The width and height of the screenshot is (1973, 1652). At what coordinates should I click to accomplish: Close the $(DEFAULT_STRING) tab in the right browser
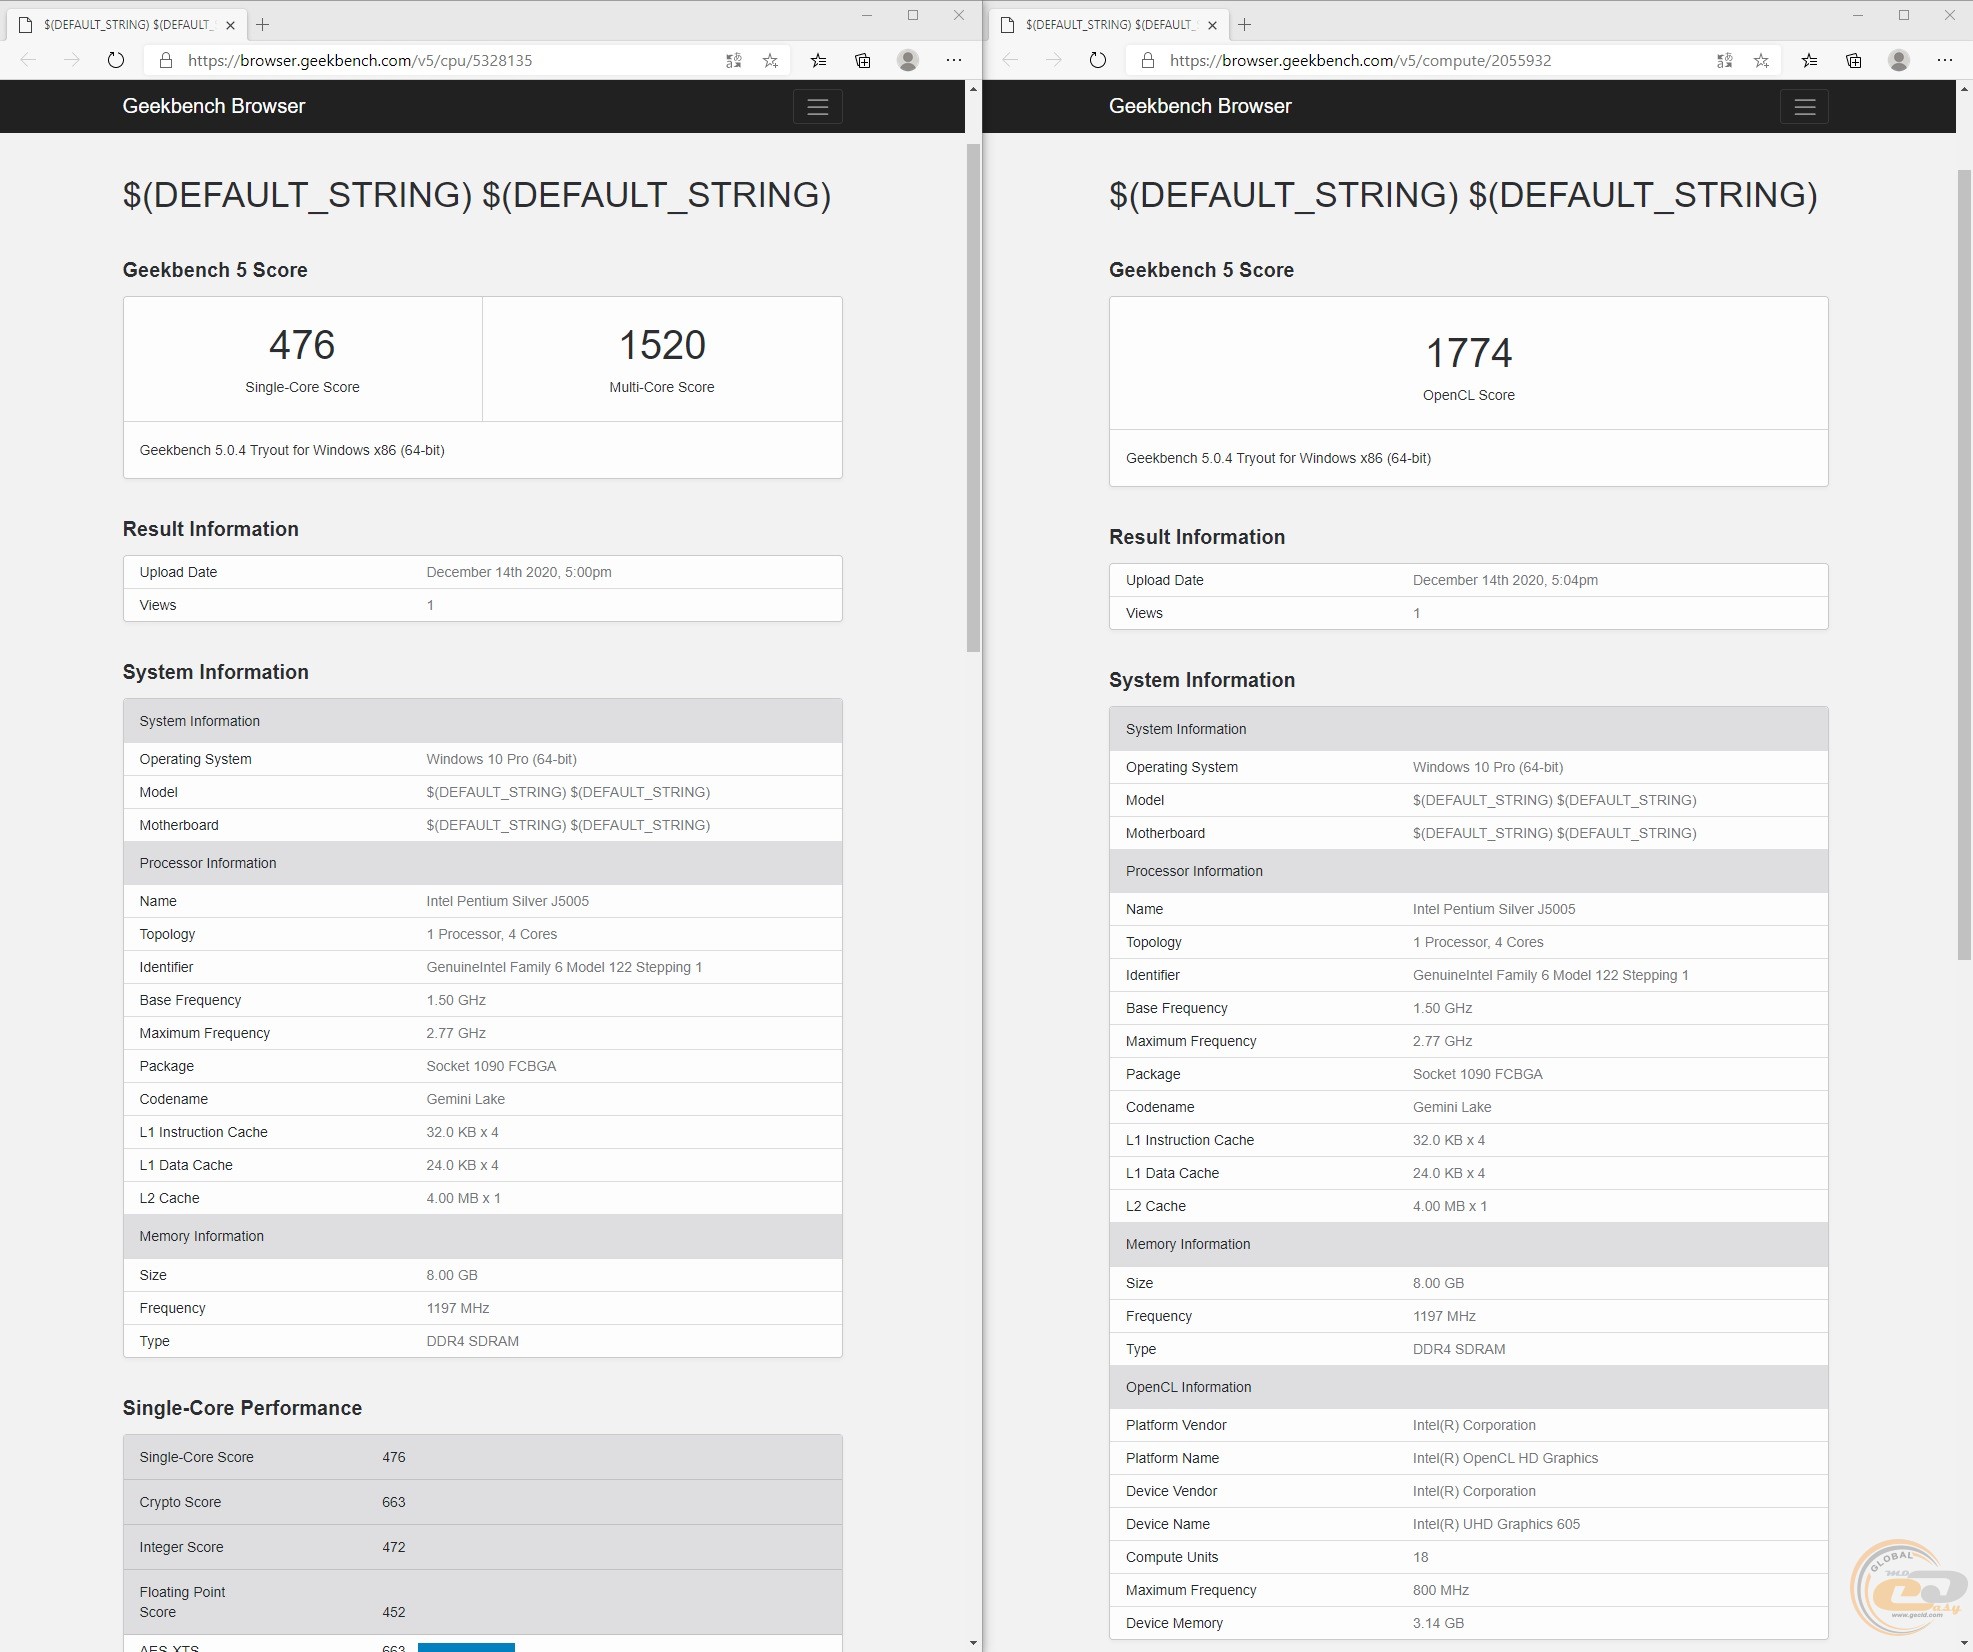1212,25
